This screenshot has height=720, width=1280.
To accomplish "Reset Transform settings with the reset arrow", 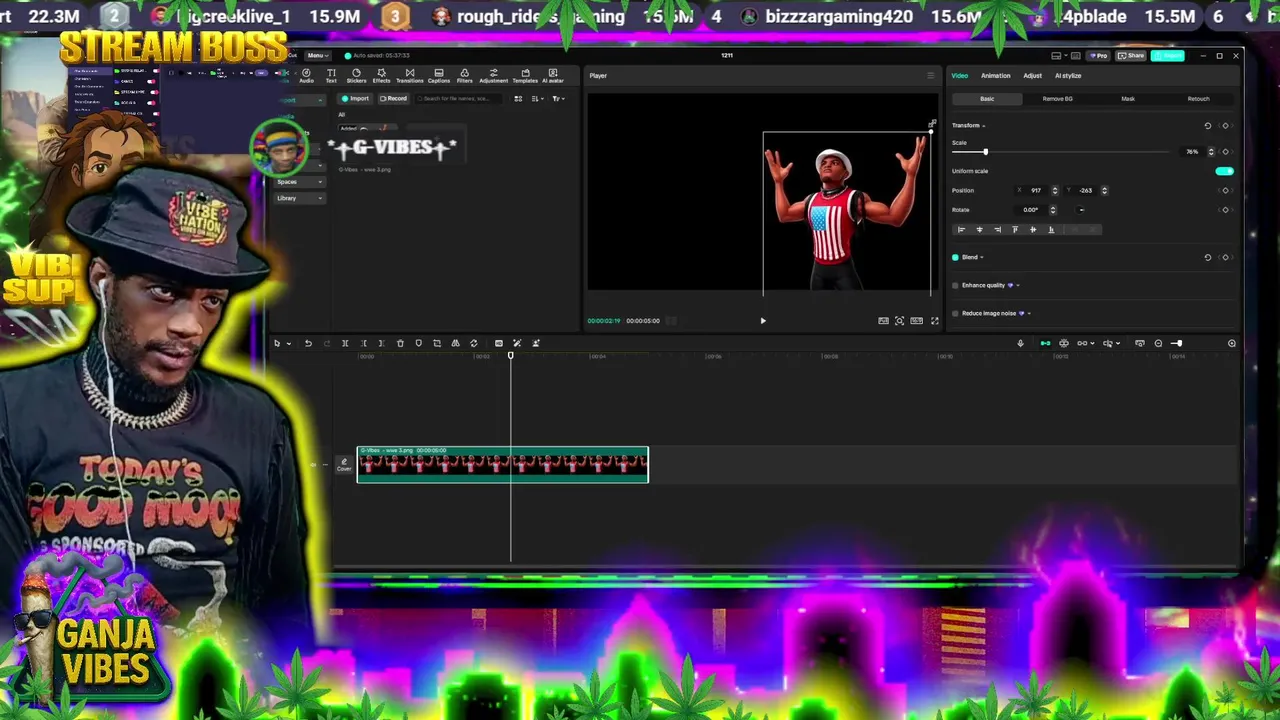I will (x=1207, y=126).
